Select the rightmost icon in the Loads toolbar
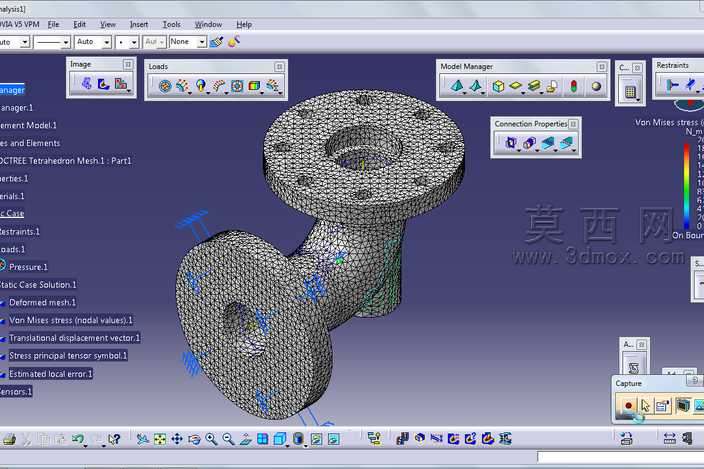The image size is (704, 469). pyautogui.click(x=272, y=86)
